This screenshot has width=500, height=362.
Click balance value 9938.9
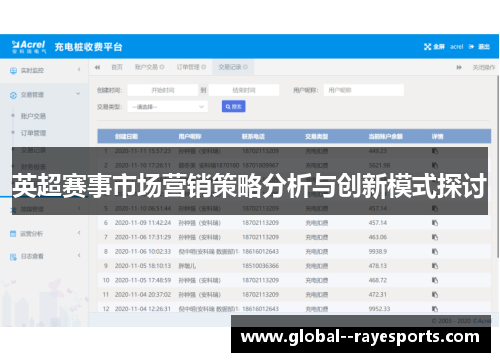[378, 251]
